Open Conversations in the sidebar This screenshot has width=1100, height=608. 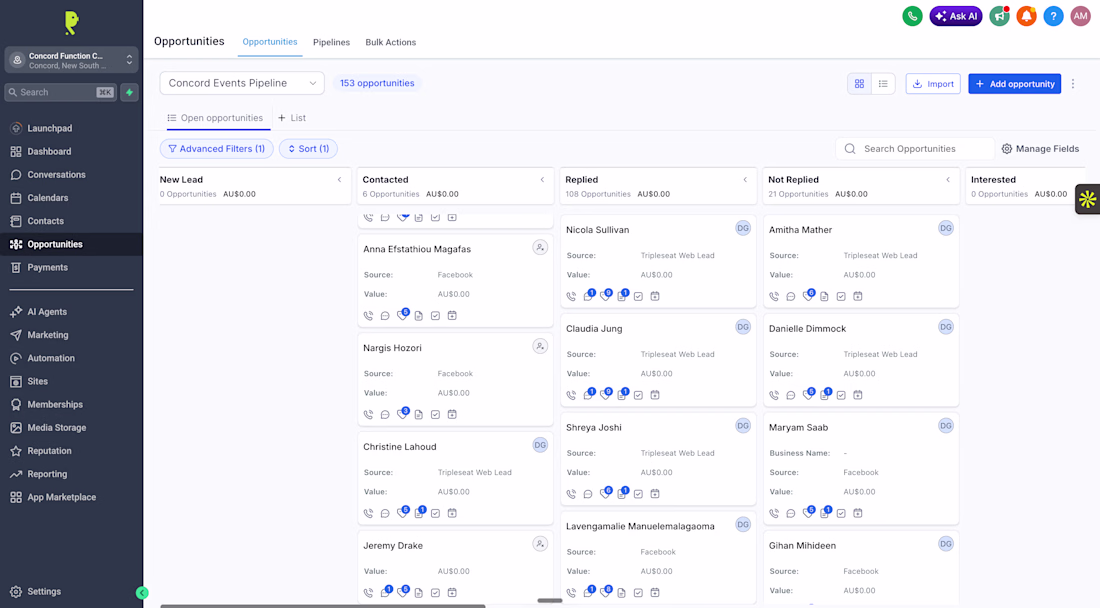pyautogui.click(x=56, y=175)
